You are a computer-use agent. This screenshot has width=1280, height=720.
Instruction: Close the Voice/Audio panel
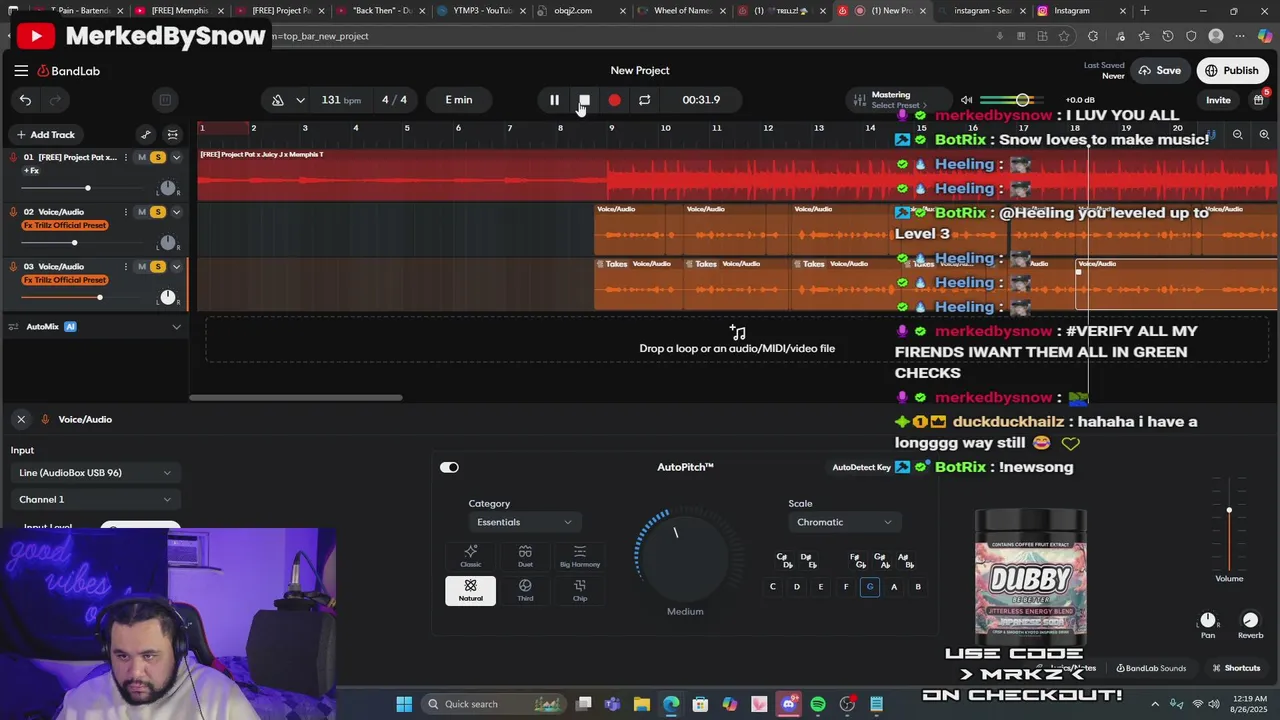click(20, 420)
